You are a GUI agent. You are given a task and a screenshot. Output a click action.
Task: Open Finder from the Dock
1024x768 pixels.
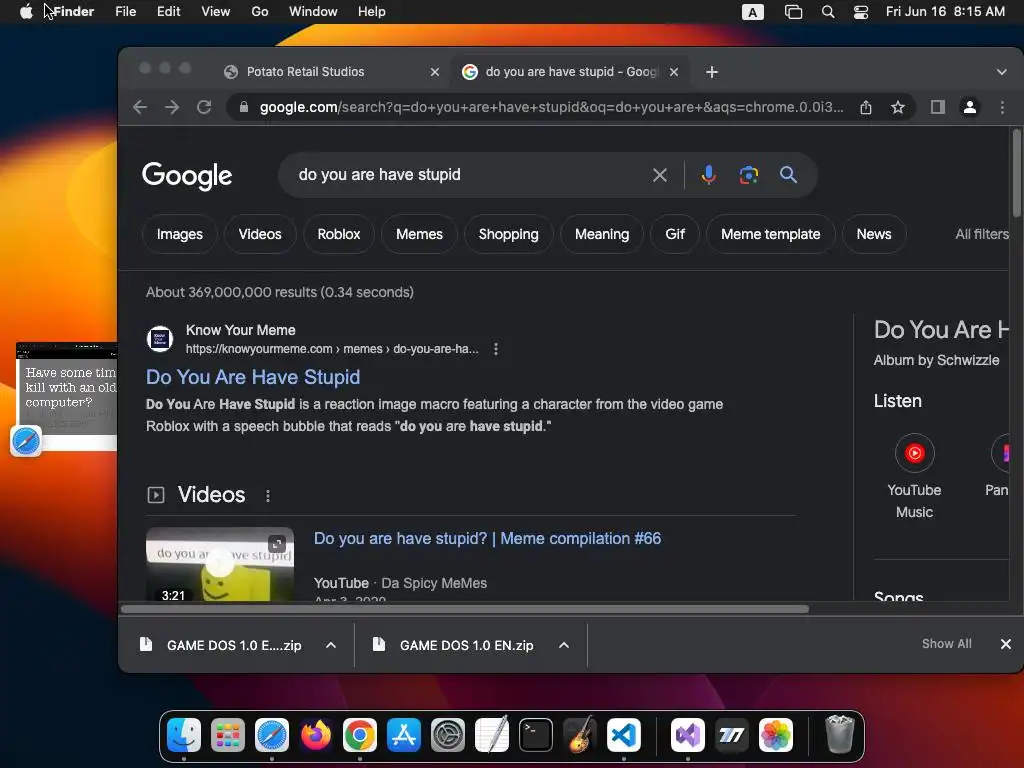point(184,735)
